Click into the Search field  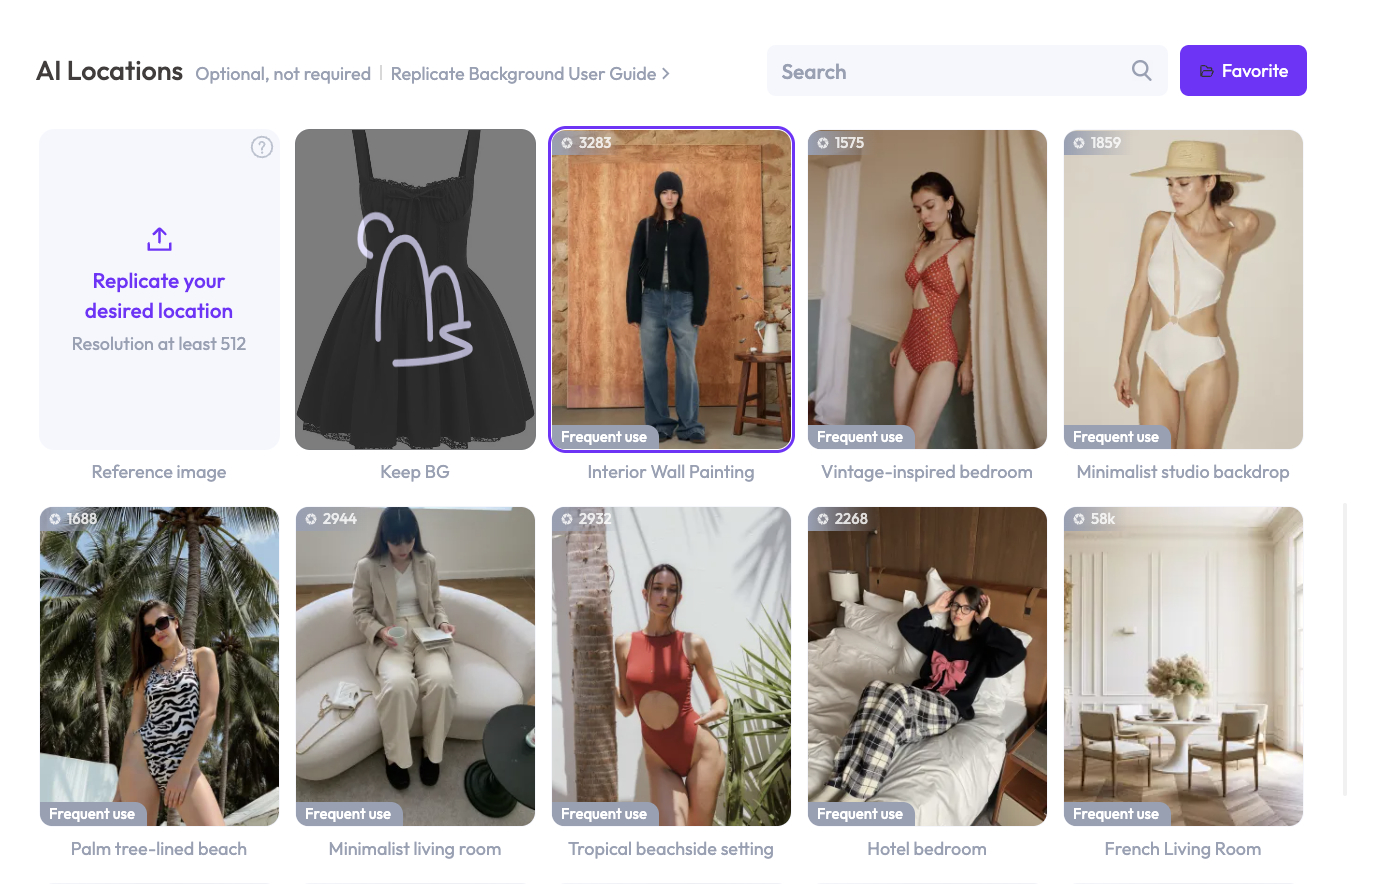967,71
